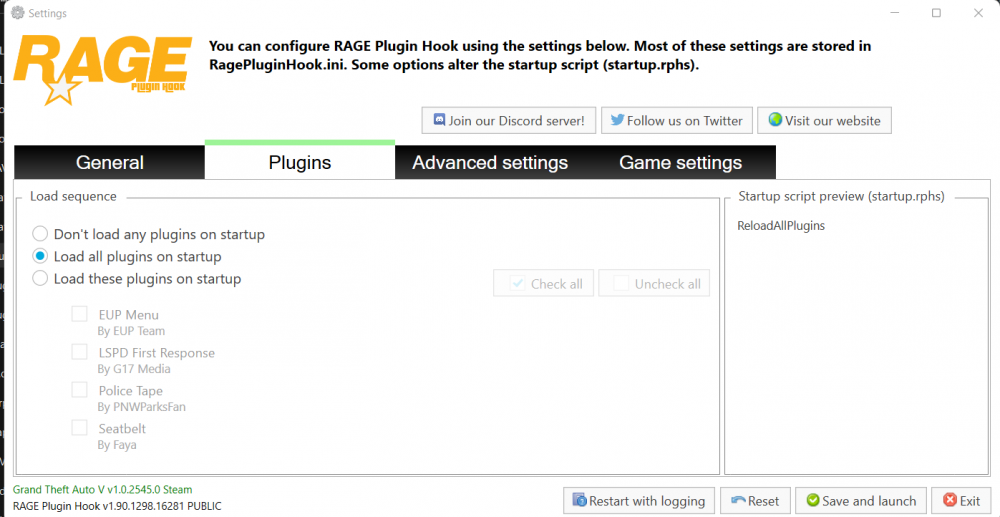
Task: Click the red Exit icon
Action: [946, 501]
